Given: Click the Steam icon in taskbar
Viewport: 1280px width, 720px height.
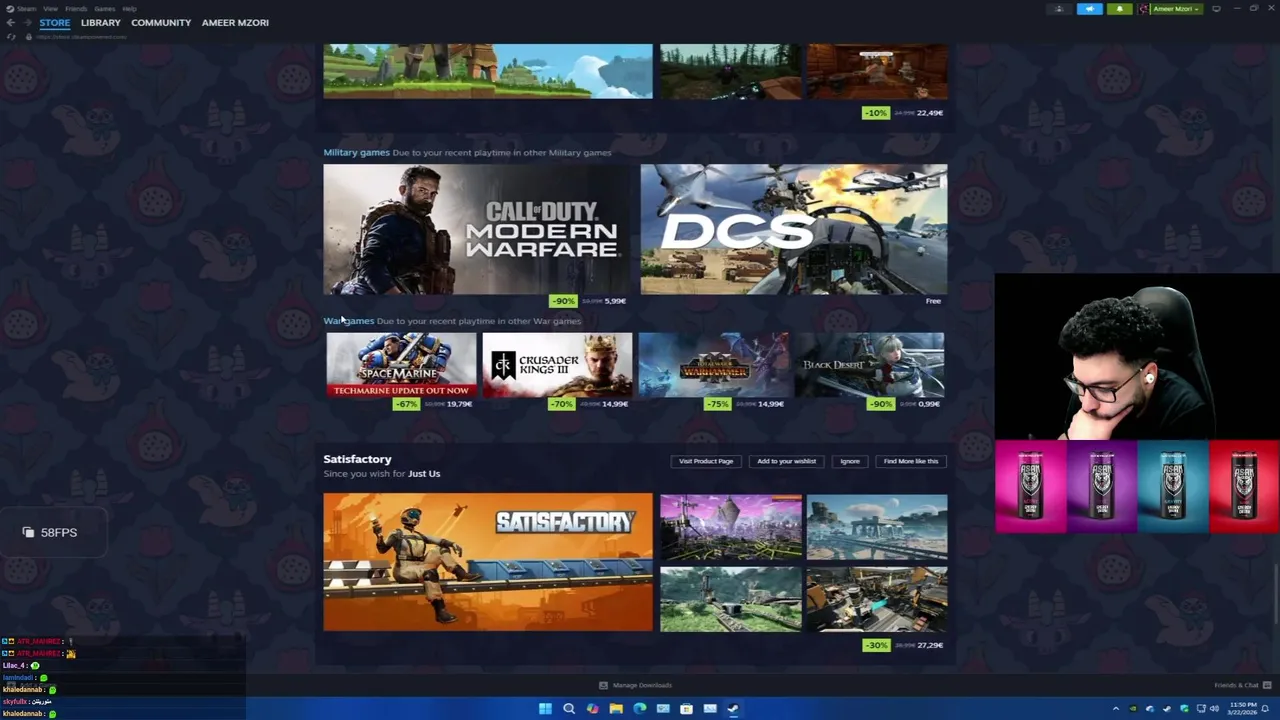Looking at the screenshot, I should coord(733,709).
